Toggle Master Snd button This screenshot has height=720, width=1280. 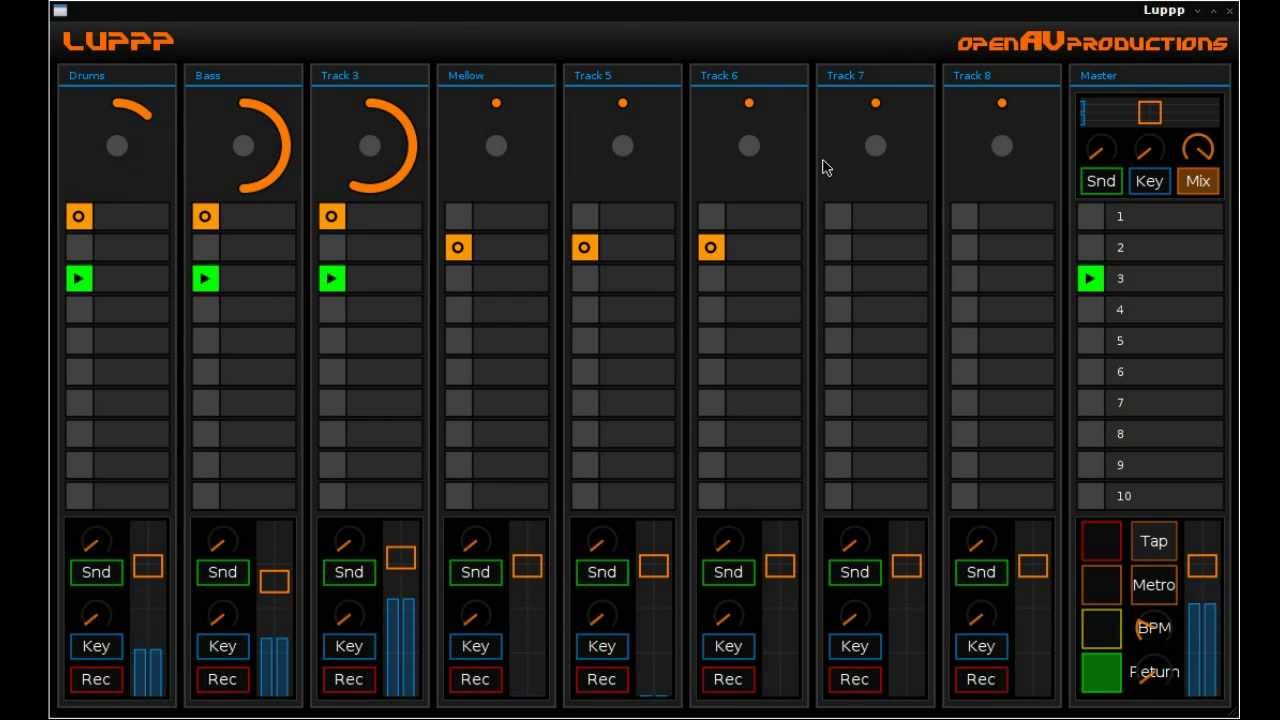point(1101,181)
